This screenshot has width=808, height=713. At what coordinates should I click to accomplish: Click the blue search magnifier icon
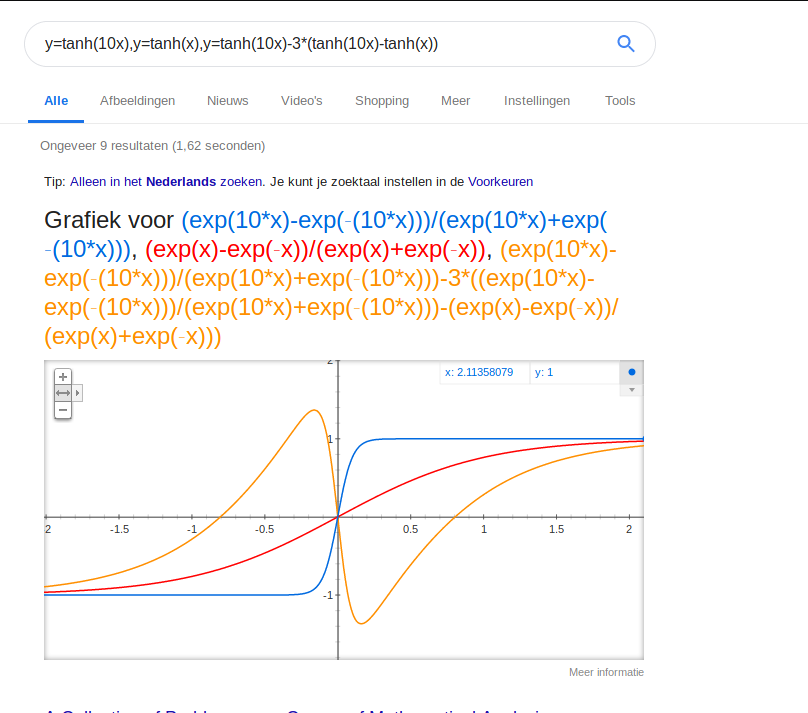[626, 43]
